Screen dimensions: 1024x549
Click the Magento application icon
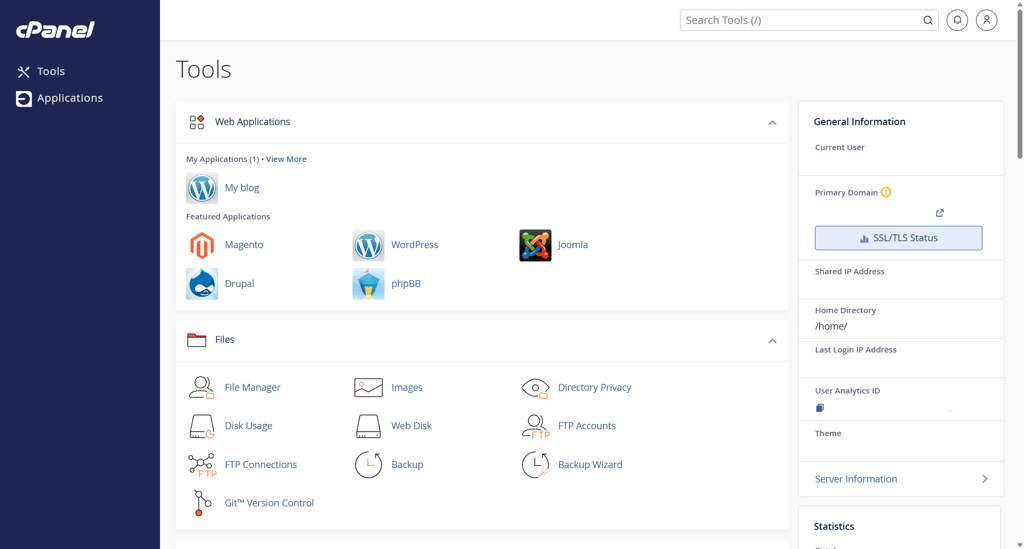[x=202, y=245]
